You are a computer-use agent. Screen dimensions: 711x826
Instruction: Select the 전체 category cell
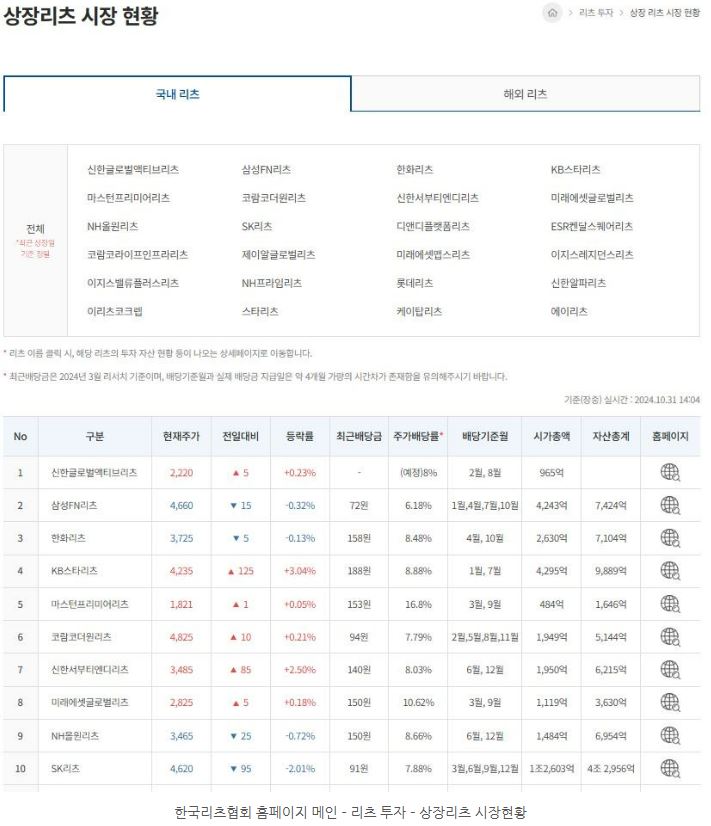(35, 241)
